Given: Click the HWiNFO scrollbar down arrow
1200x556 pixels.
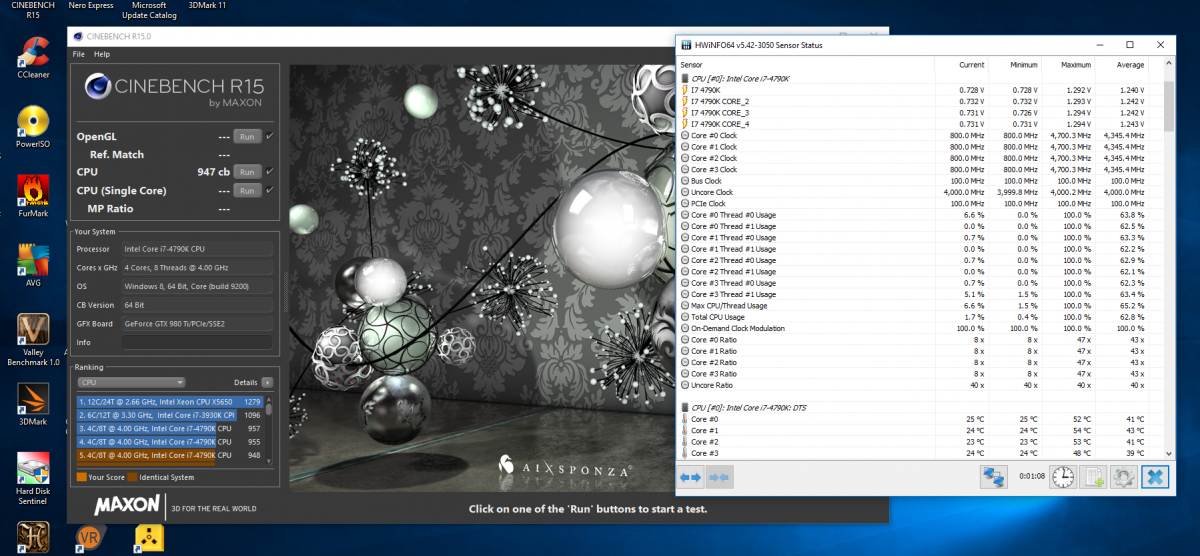Looking at the screenshot, I should (1169, 453).
